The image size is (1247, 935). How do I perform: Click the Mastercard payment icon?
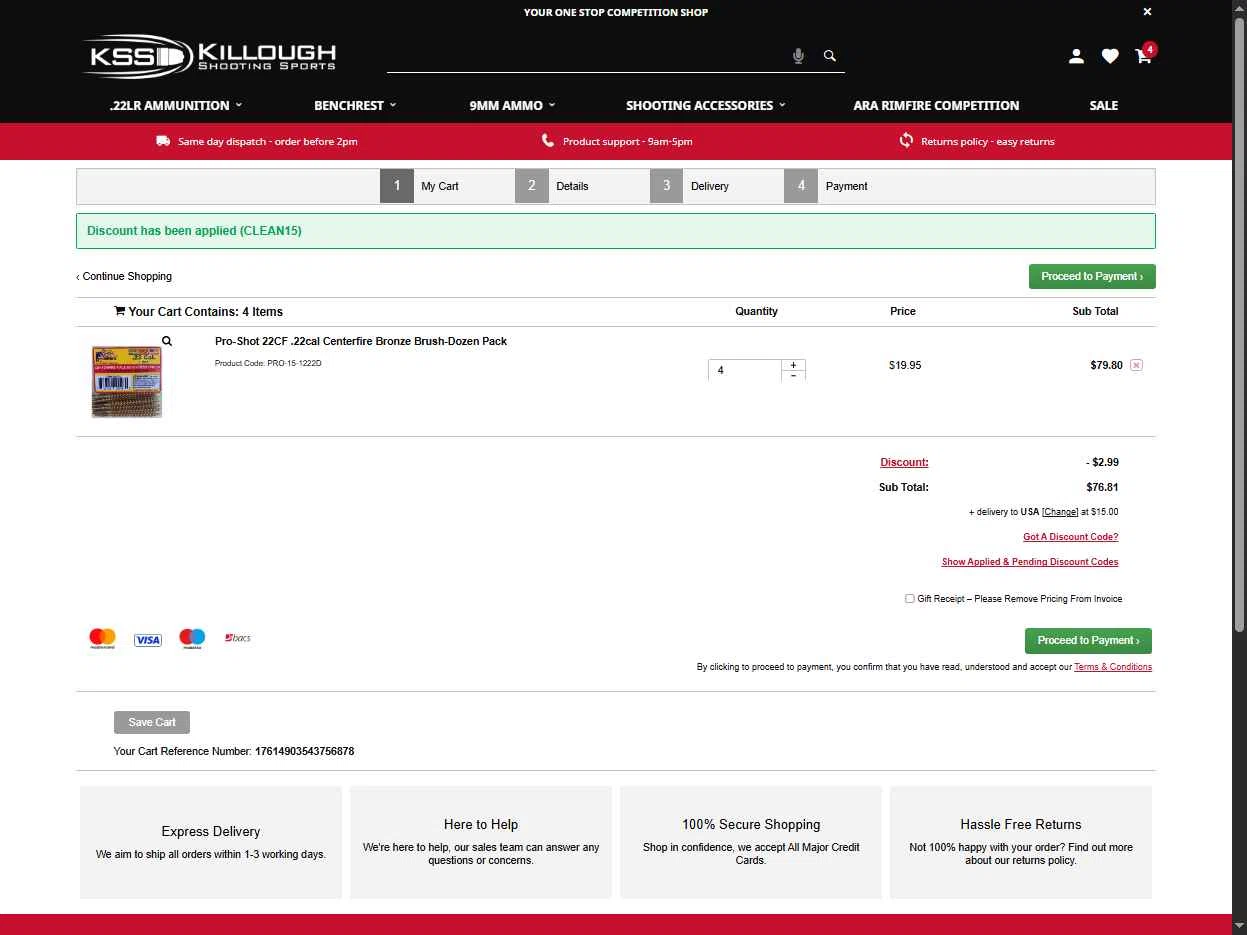click(102, 639)
